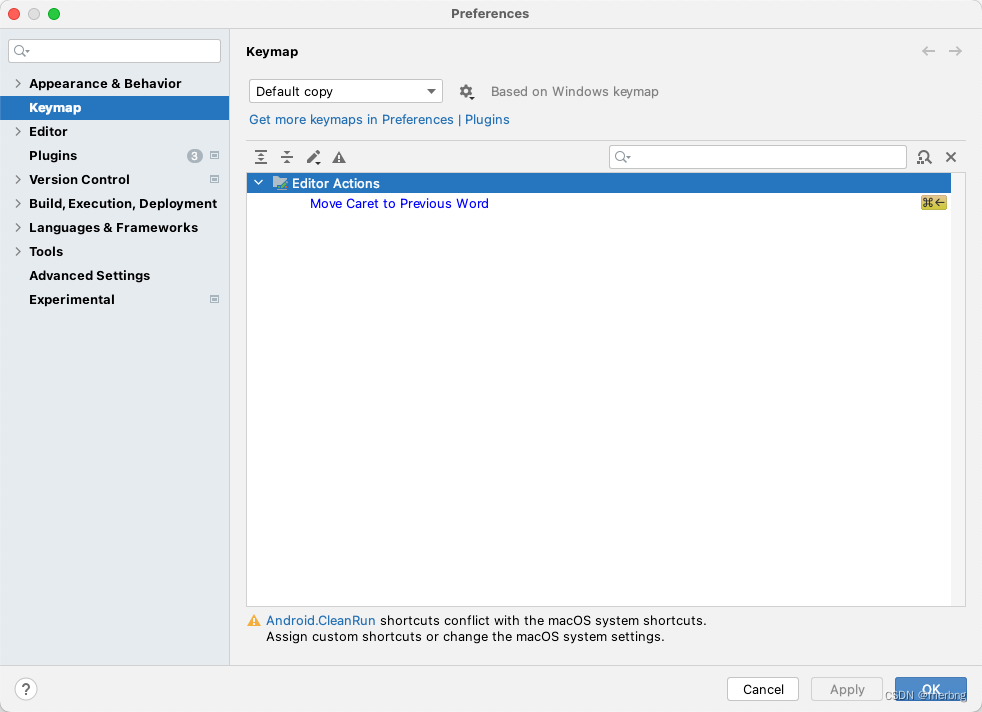Select the Editor Actions row

[599, 183]
